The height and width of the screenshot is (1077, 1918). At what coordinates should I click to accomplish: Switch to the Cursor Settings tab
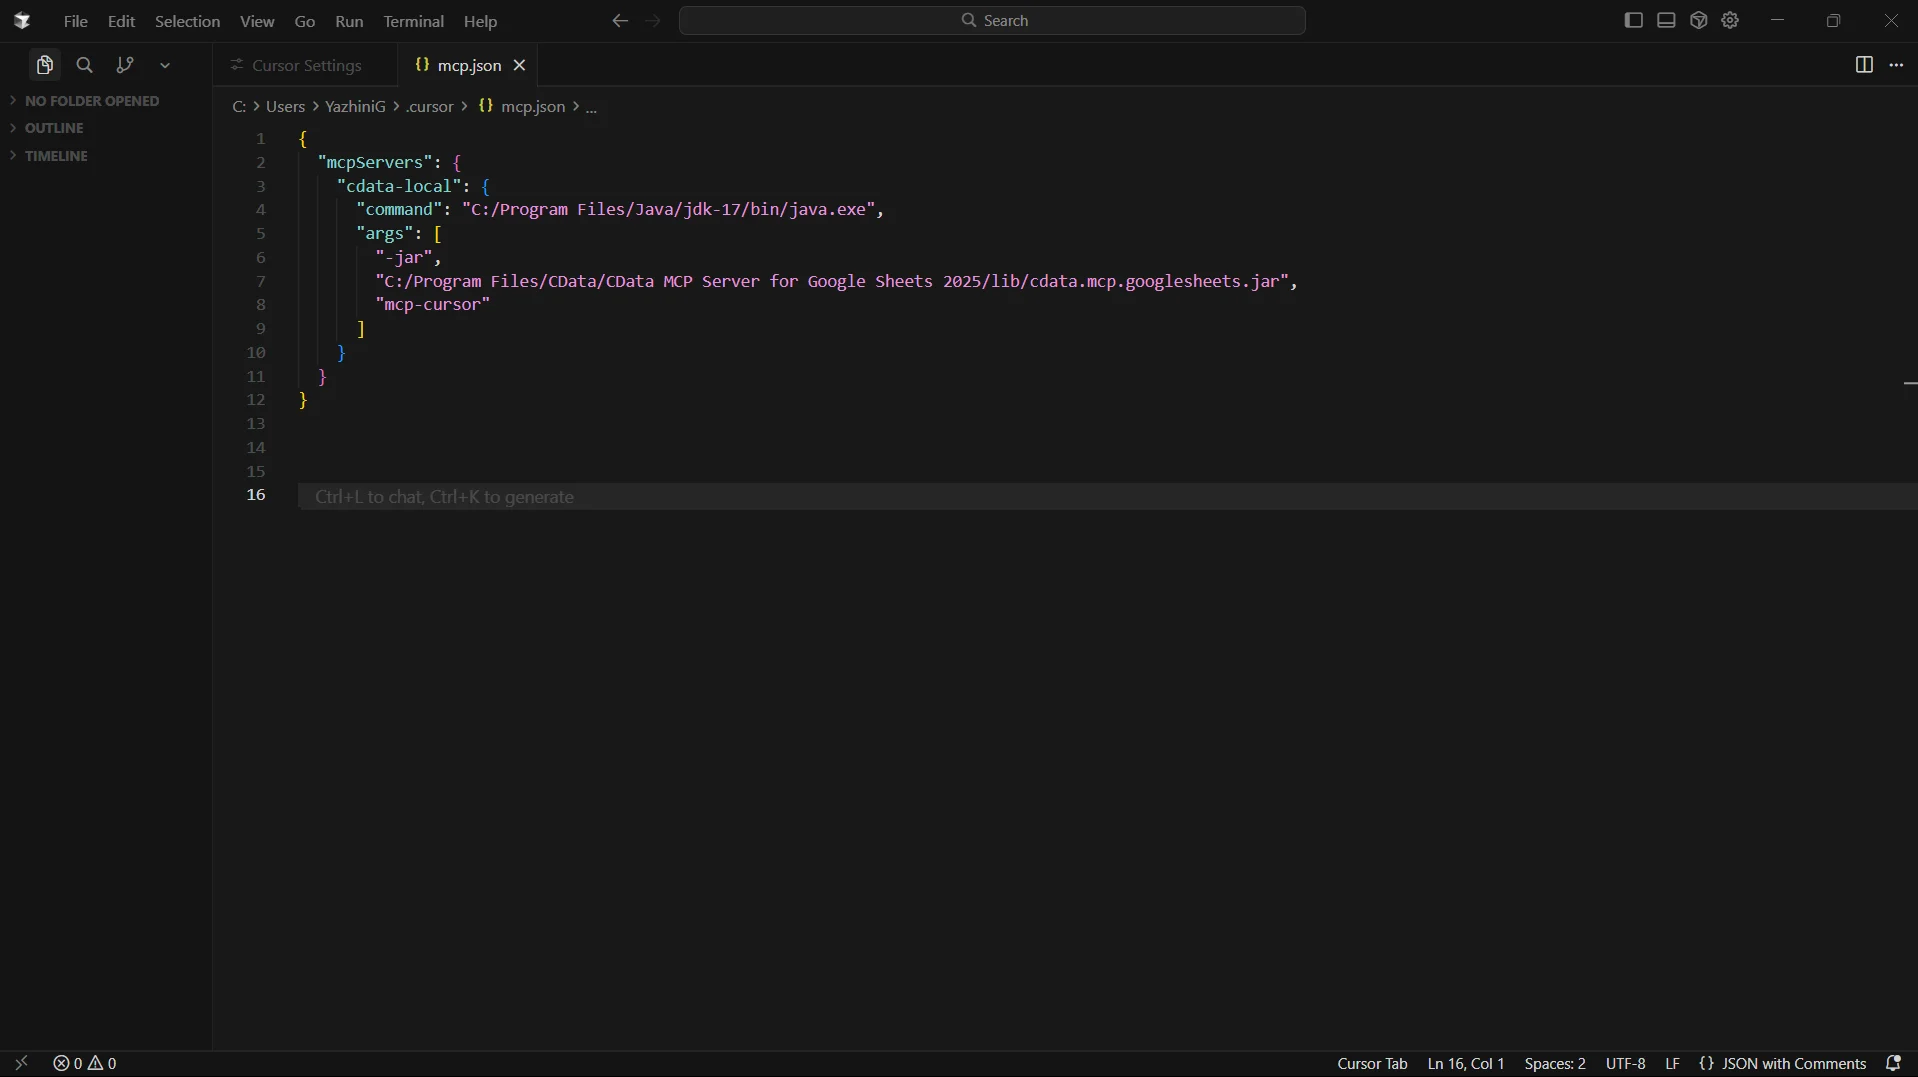306,65
